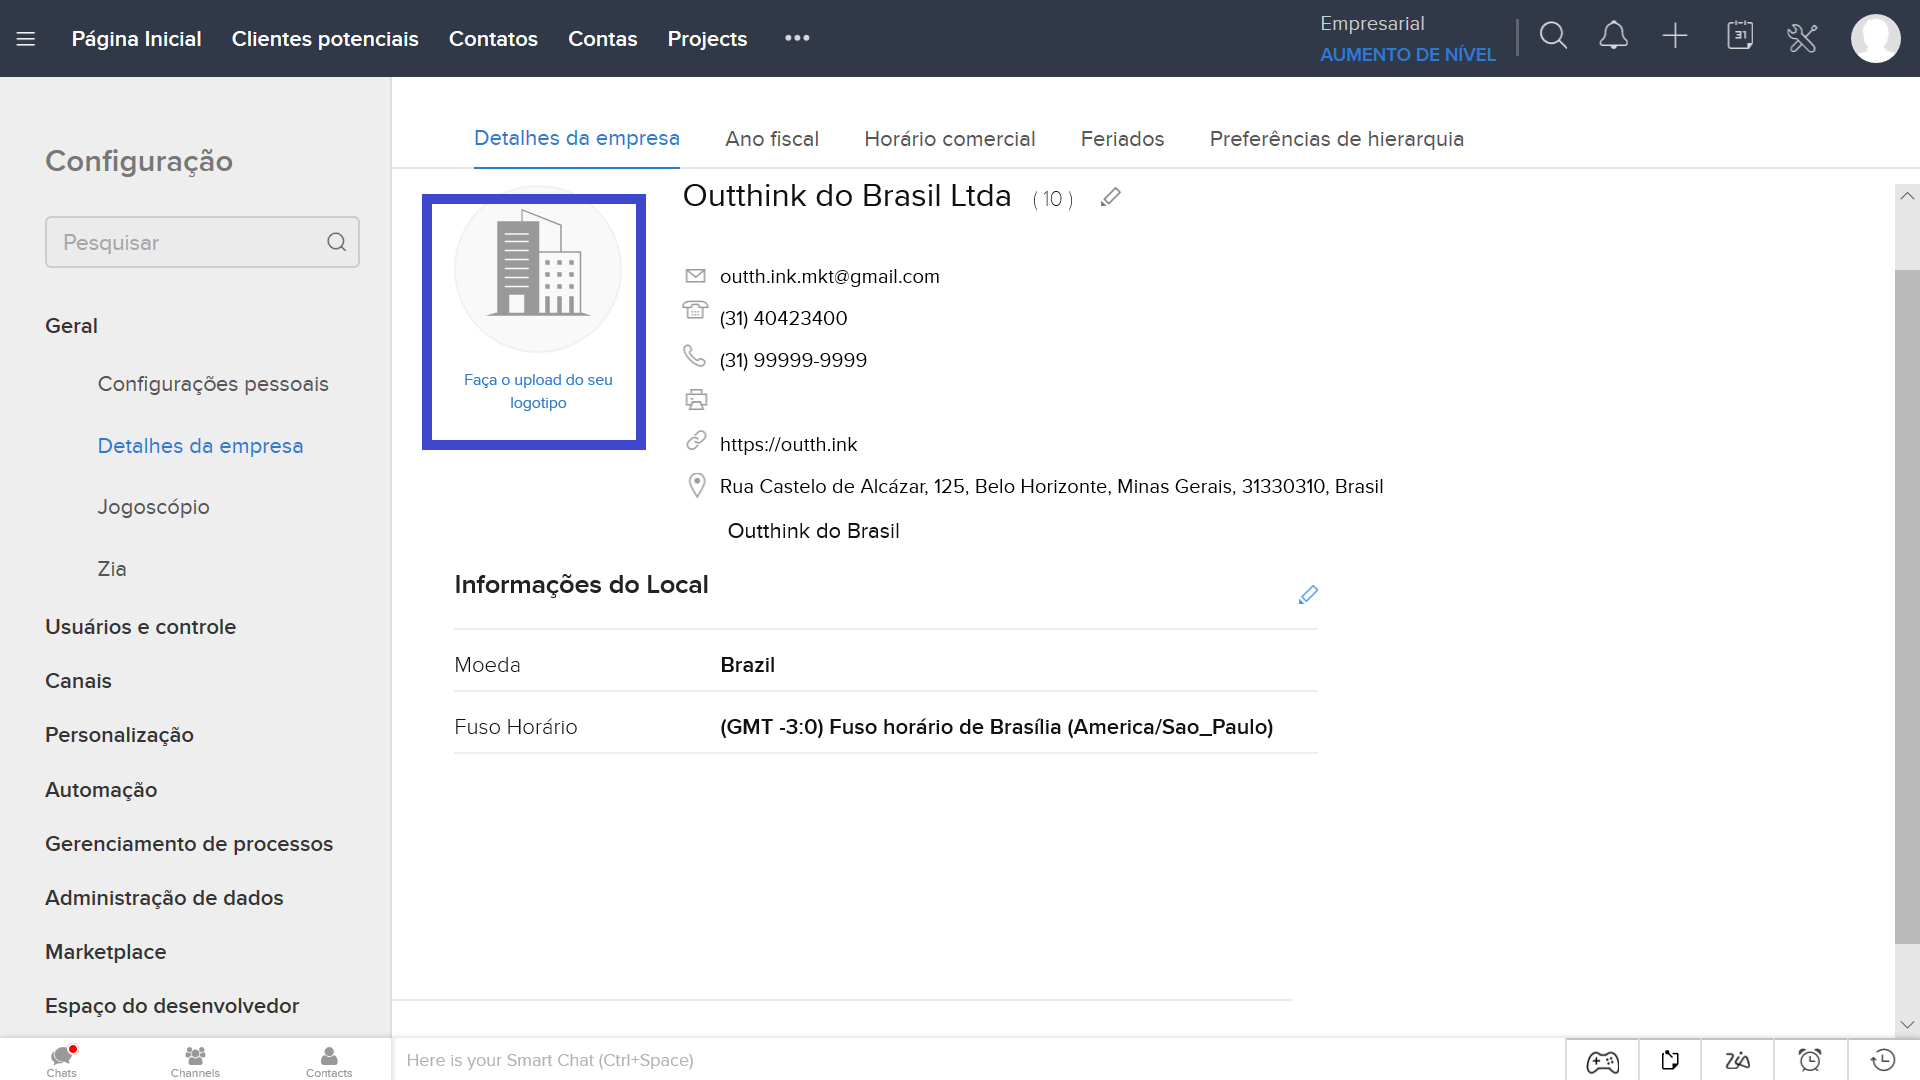The height and width of the screenshot is (1080, 1920).
Task: Open the hamburger menu icon
Action: tap(26, 39)
